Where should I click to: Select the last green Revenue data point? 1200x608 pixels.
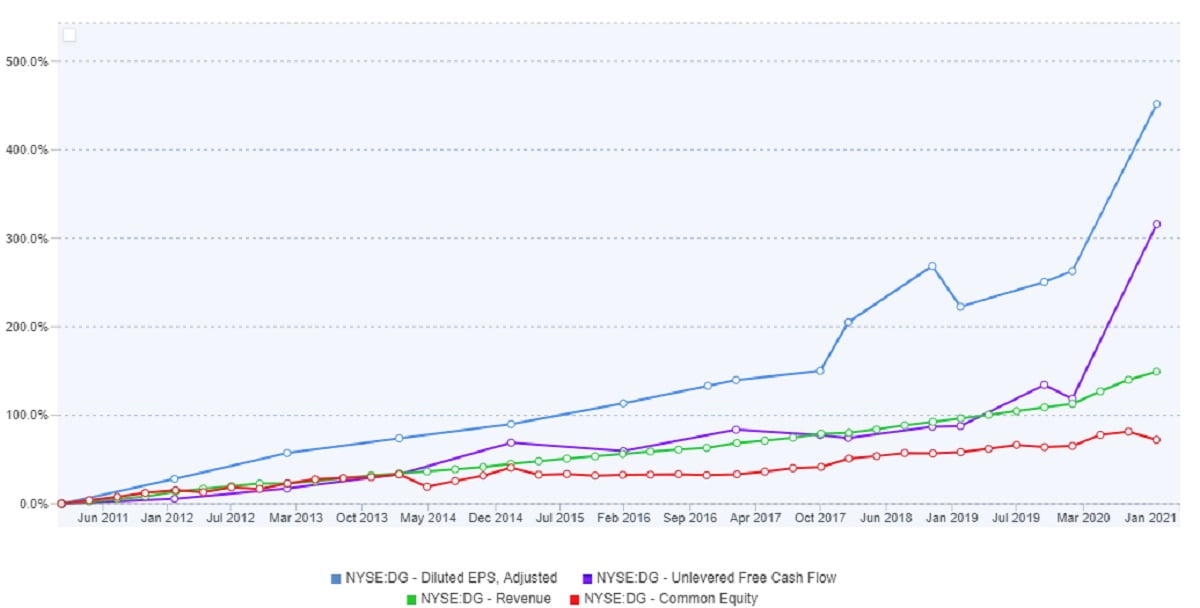[x=1156, y=371]
